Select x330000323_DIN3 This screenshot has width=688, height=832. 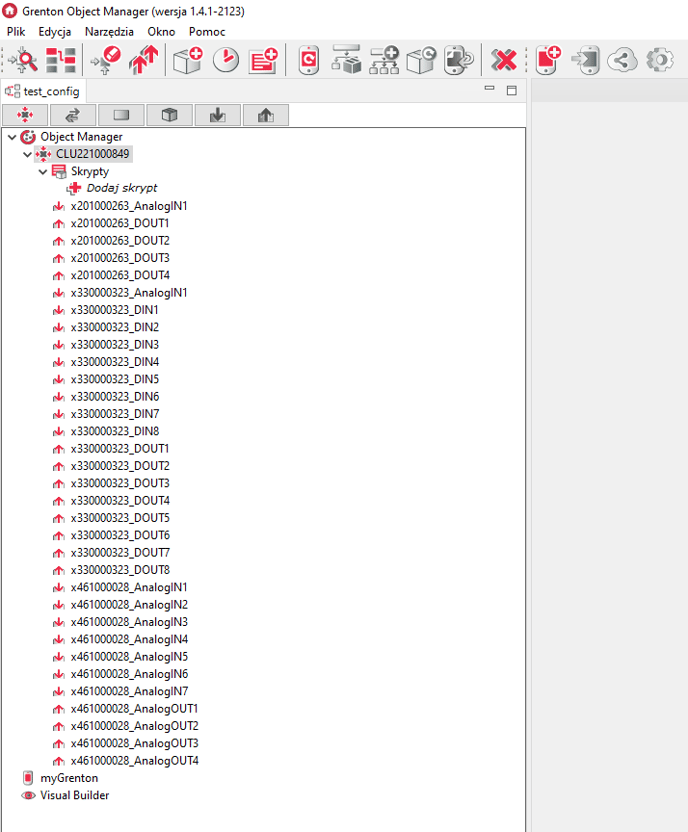[115, 345]
